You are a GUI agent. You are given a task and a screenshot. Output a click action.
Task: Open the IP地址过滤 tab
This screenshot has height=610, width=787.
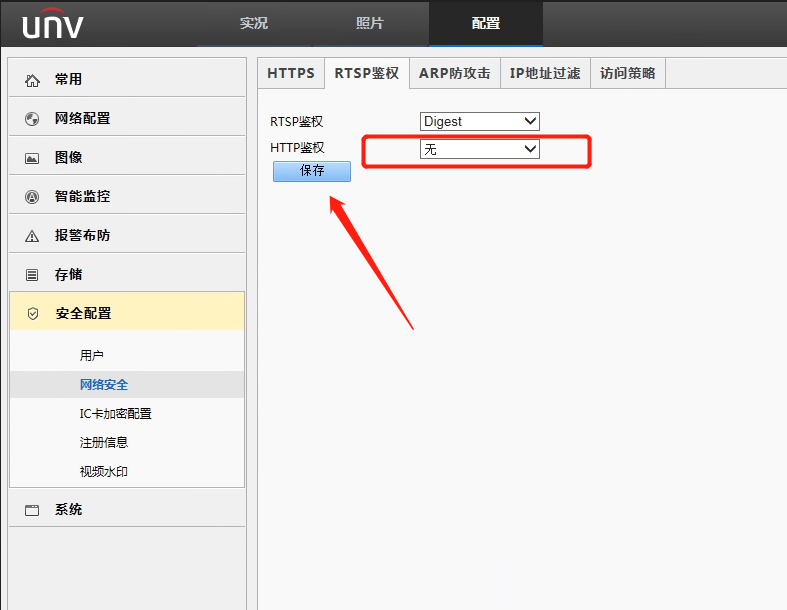tap(545, 73)
